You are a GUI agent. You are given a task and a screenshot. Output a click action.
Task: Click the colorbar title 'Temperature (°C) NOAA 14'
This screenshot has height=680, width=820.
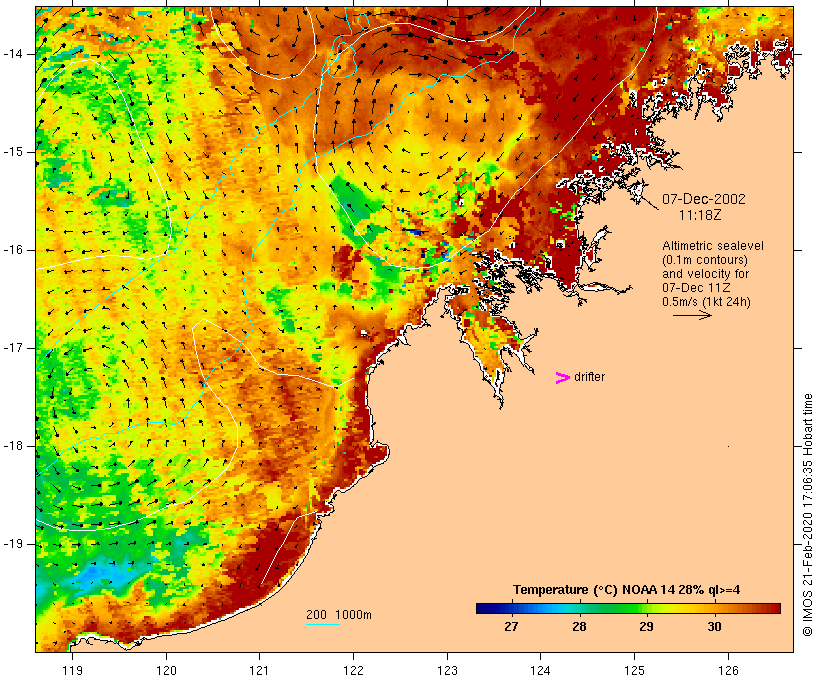click(594, 590)
